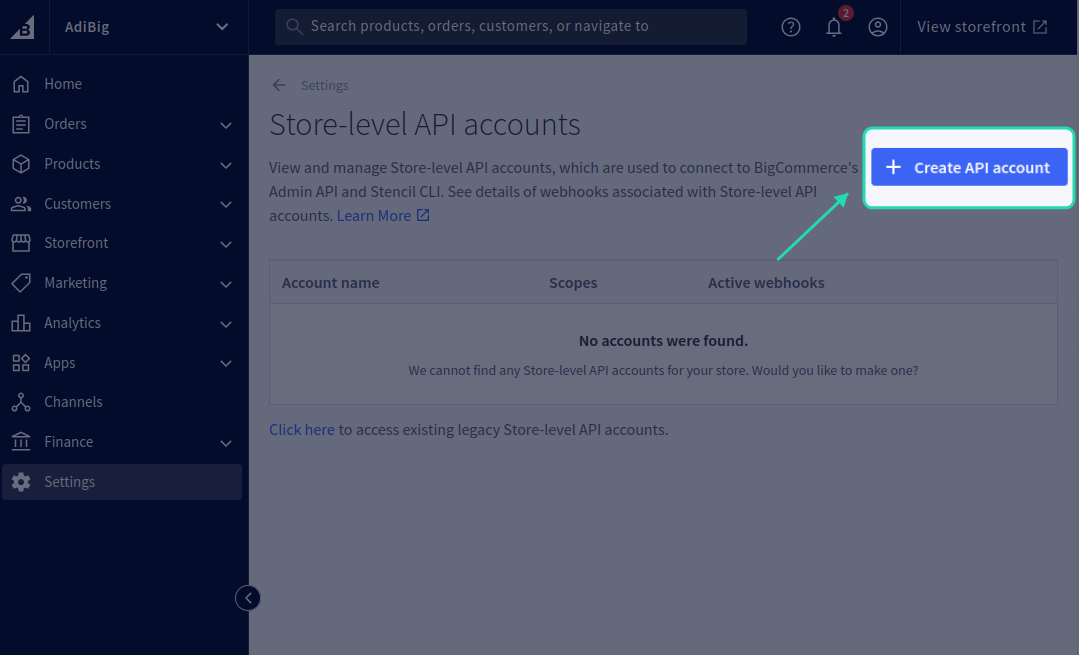Click the Products box icon
This screenshot has height=655, width=1079.
[21, 164]
